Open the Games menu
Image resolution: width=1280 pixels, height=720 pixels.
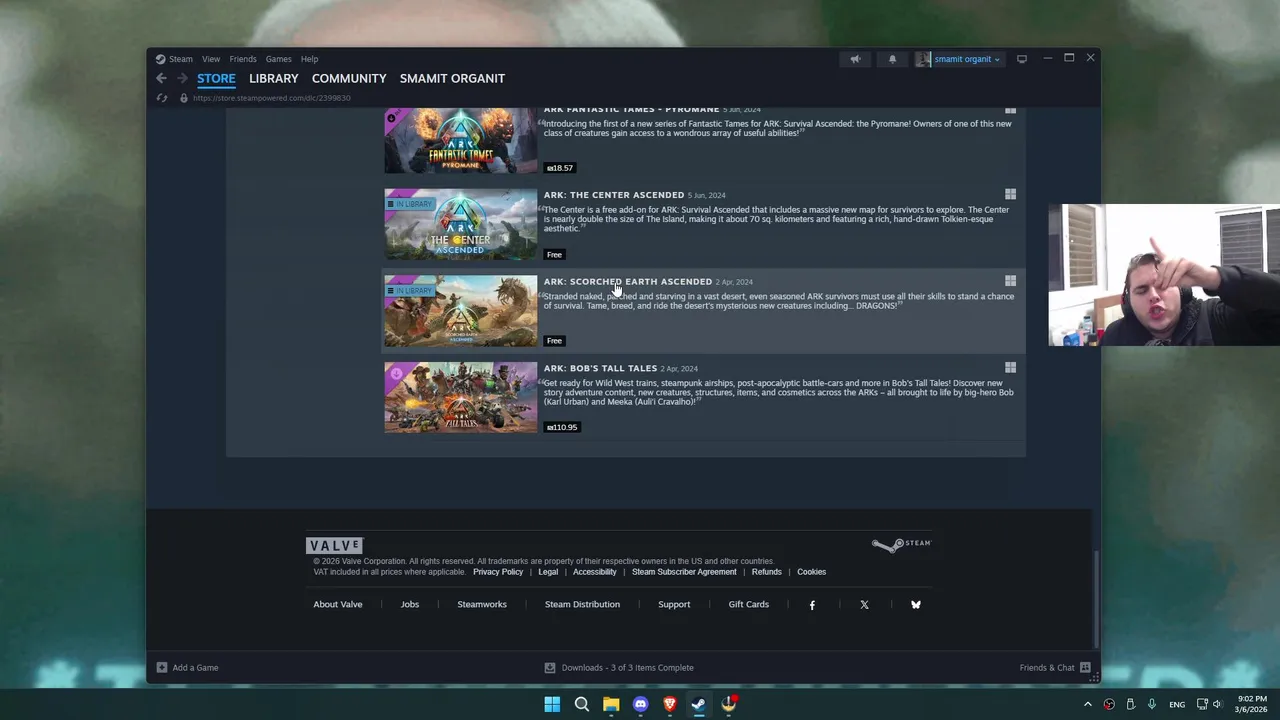[x=278, y=59]
